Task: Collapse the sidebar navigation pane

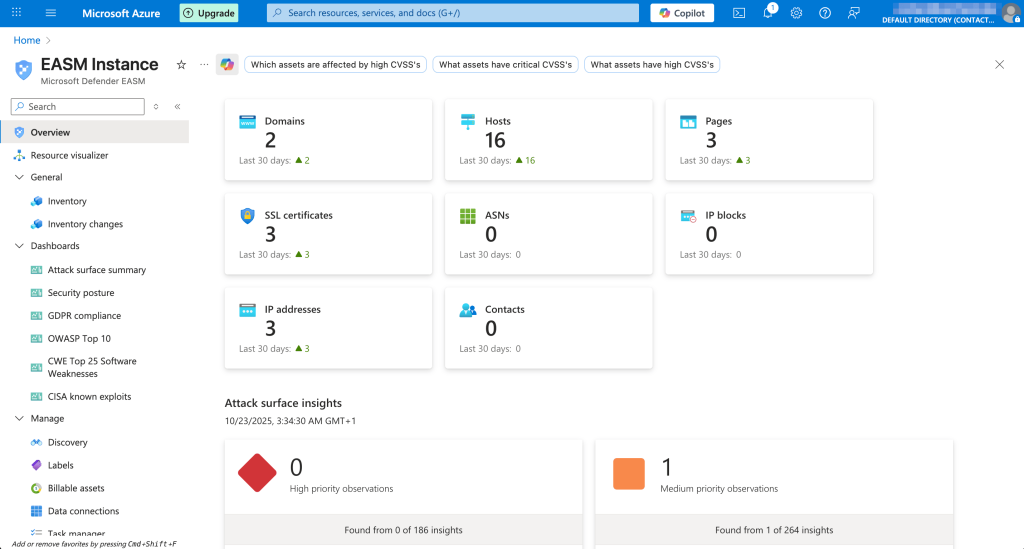Action: click(x=177, y=106)
